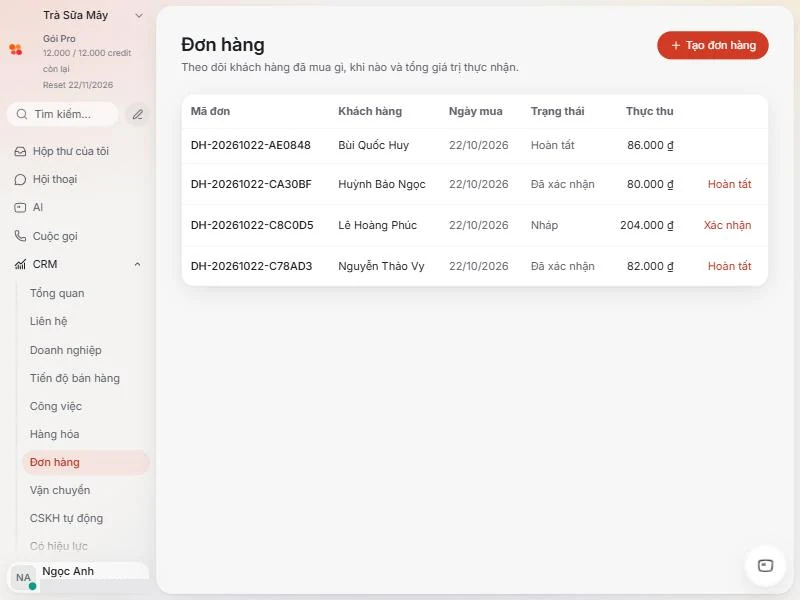Image resolution: width=800 pixels, height=600 pixels.
Task: Open Doanh nghiệp page
Action: (66, 350)
